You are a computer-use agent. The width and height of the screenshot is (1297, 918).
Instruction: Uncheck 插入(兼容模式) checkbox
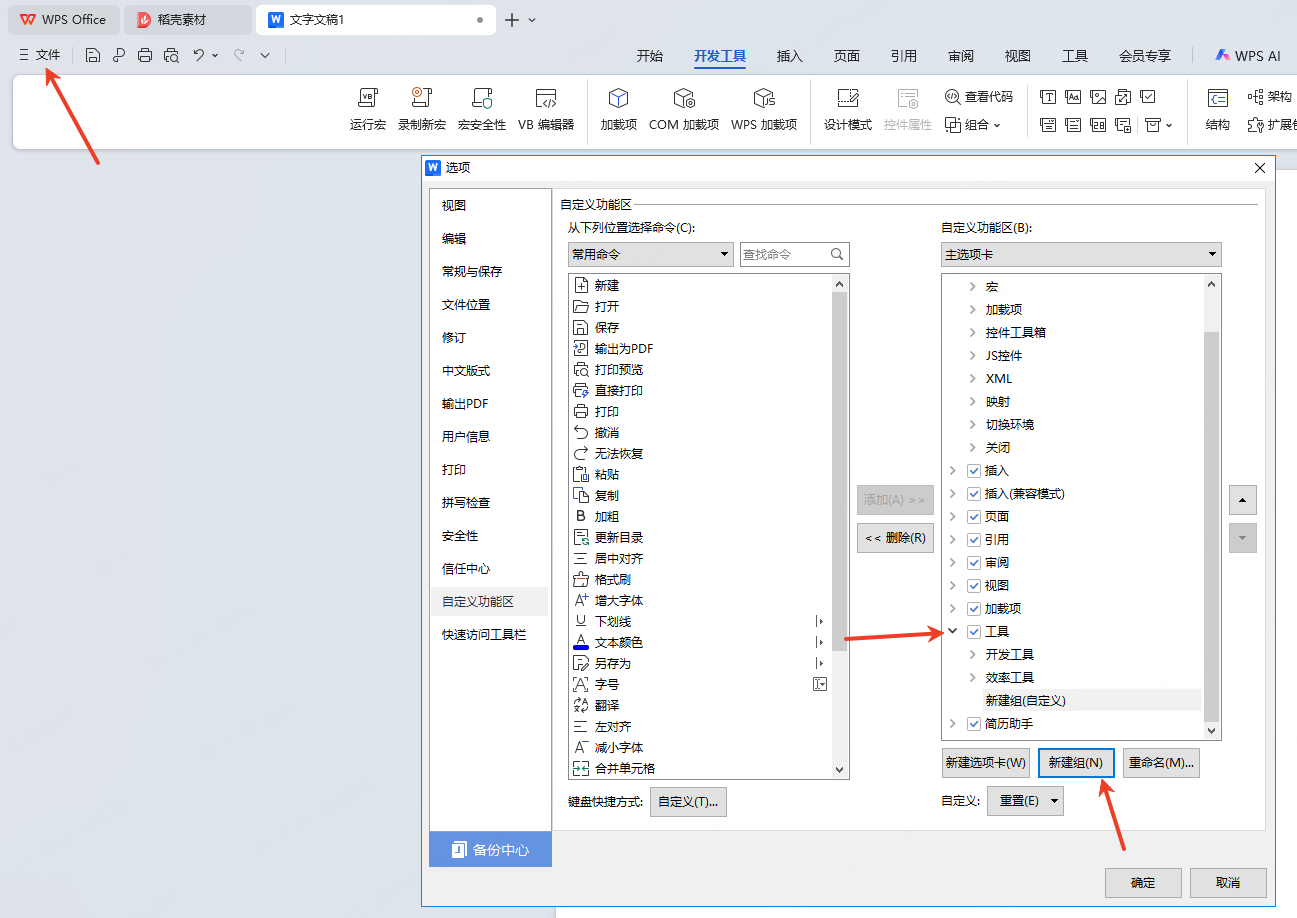pos(974,494)
